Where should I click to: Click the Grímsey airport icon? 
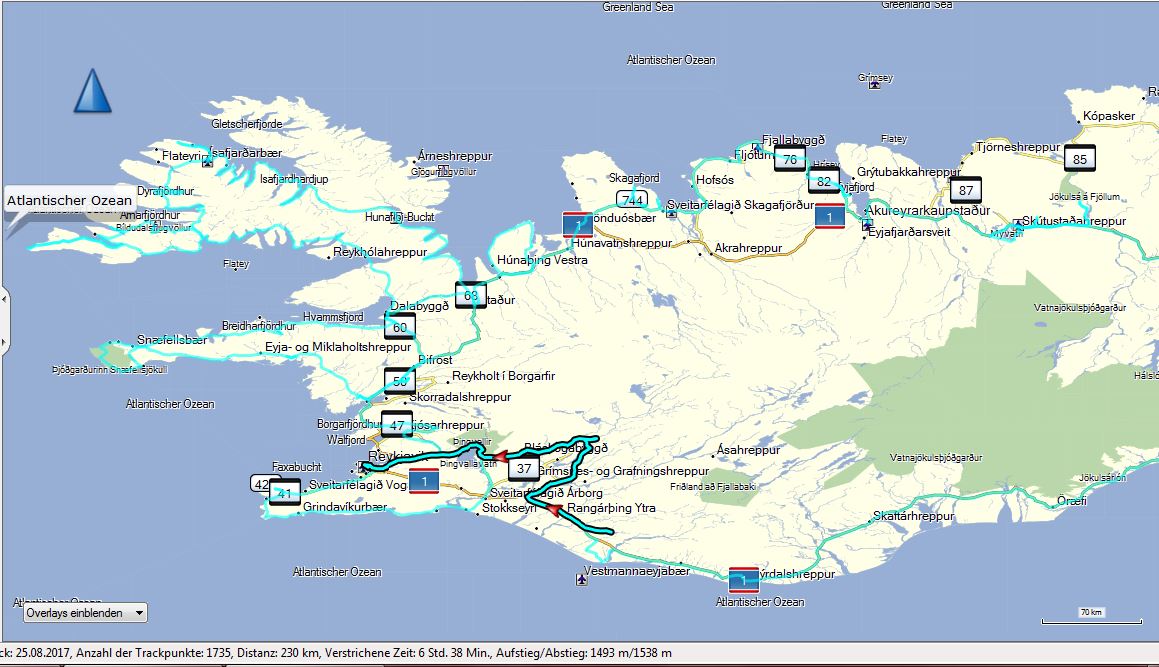[x=876, y=85]
